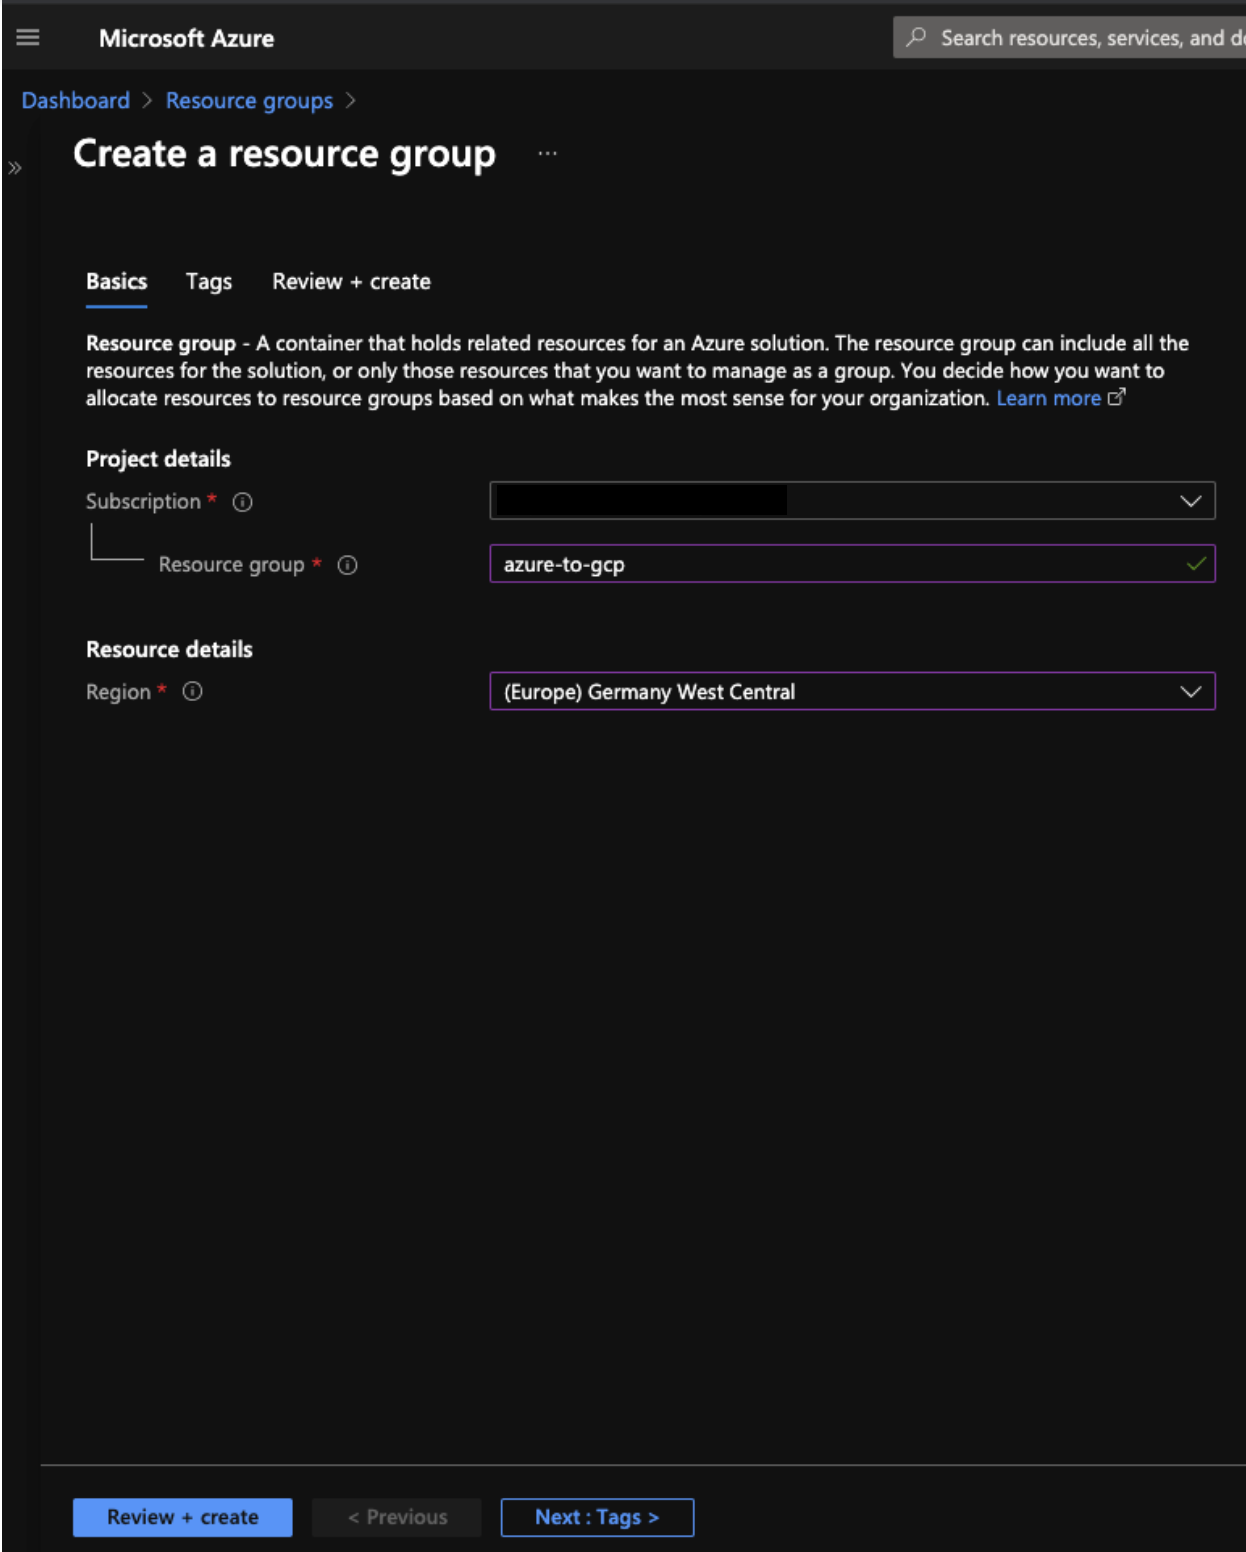This screenshot has height=1552, width=1246.
Task: Go to Dashboard breadcrumb
Action: point(76,101)
